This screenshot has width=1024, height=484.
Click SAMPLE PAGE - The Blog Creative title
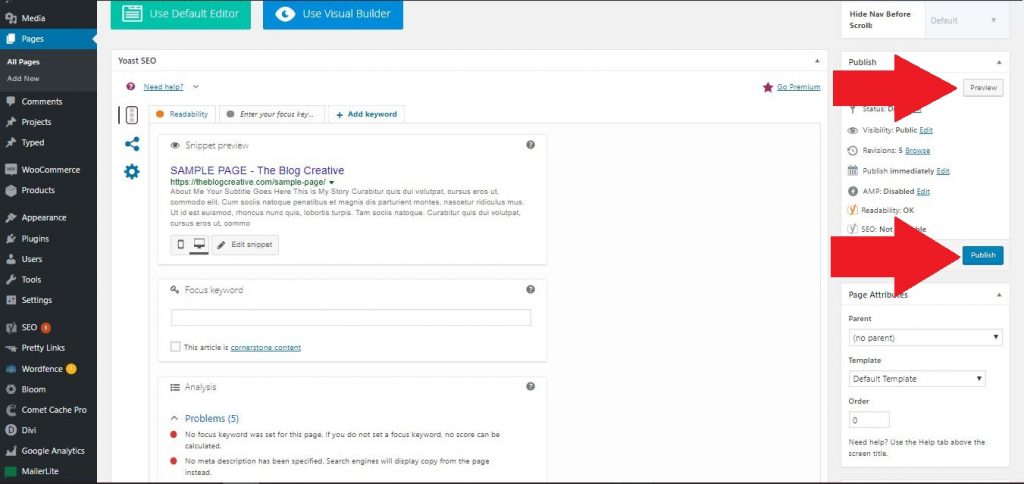(257, 170)
